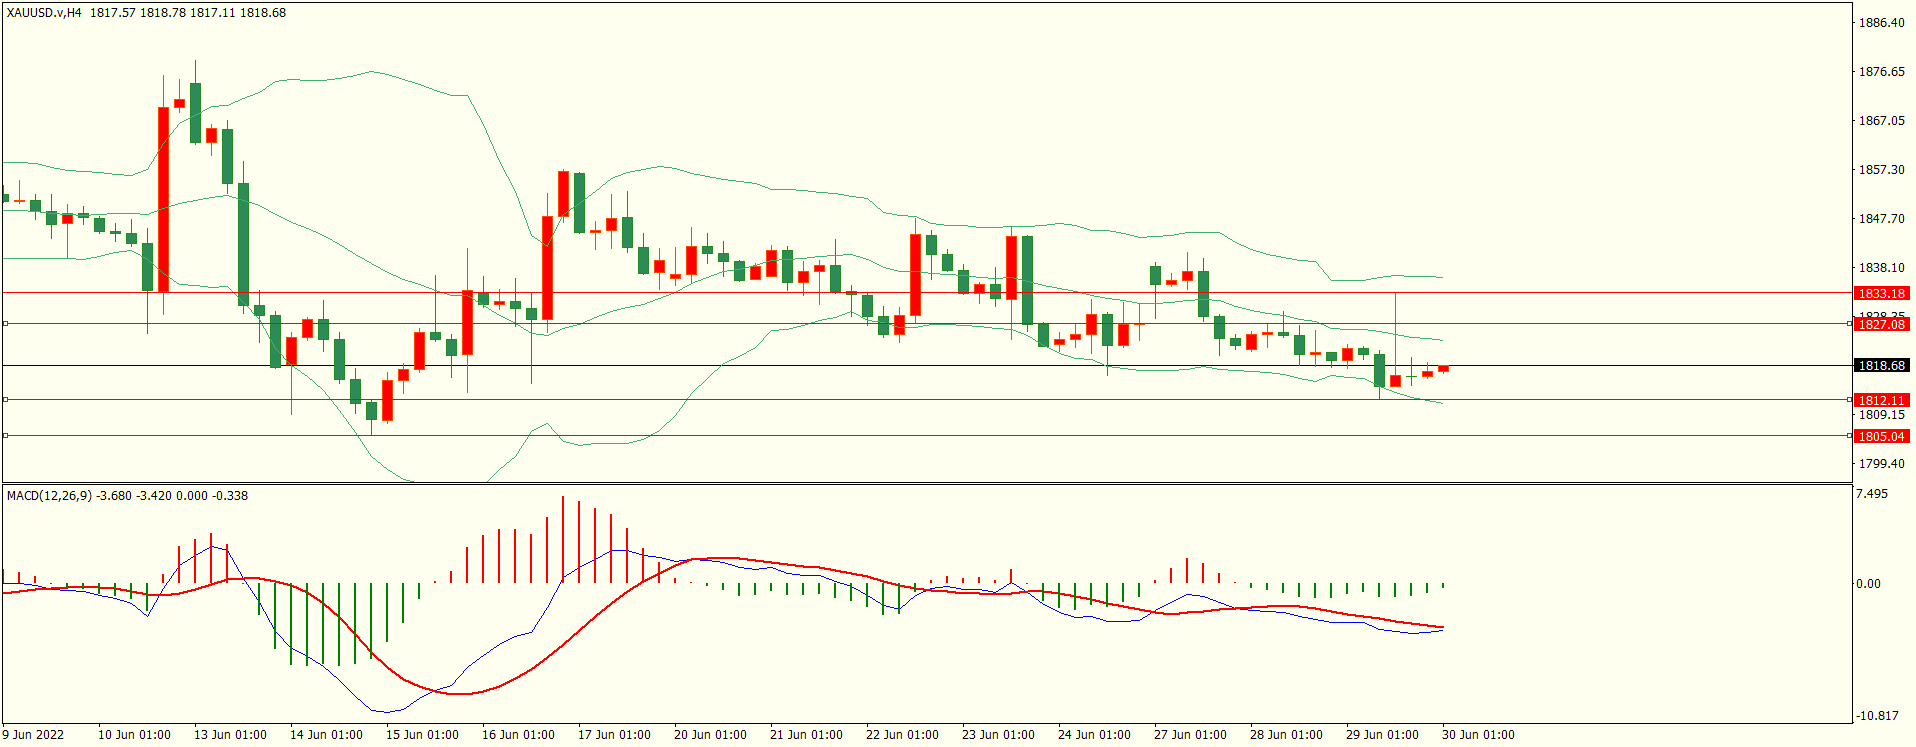Select the red 1833.18 price level tag

point(1881,294)
